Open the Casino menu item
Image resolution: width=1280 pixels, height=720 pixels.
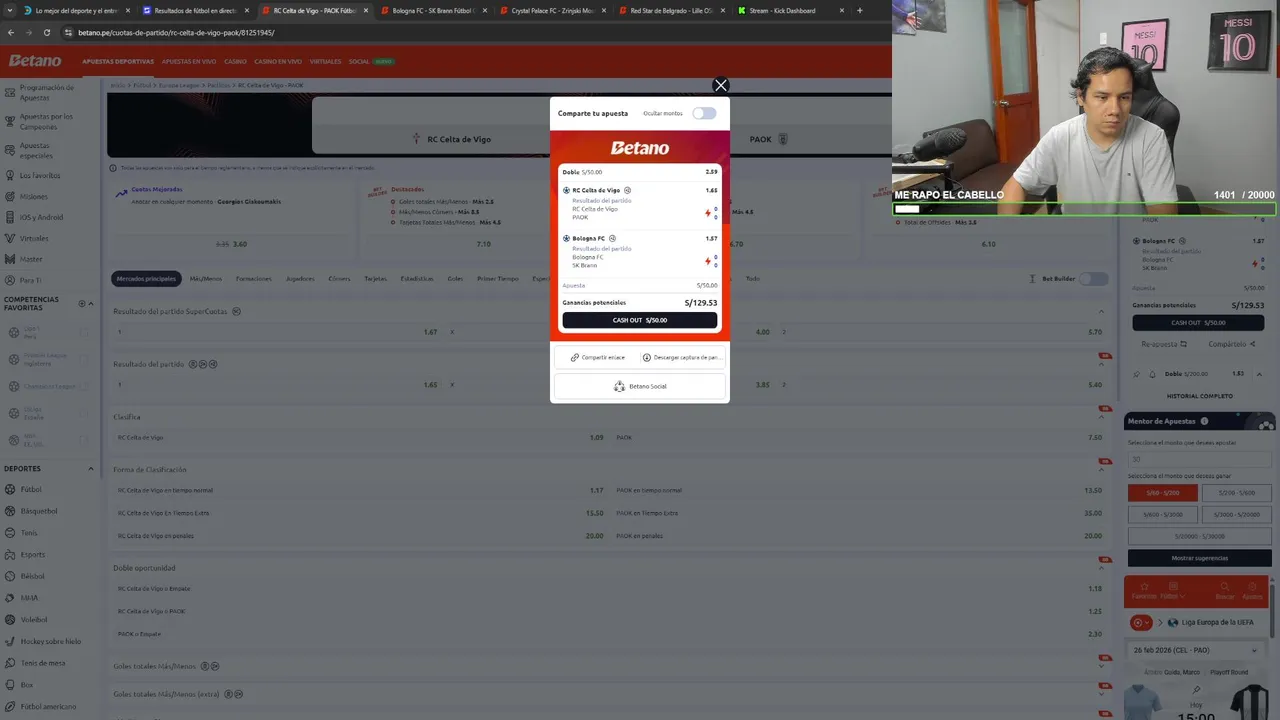click(235, 61)
